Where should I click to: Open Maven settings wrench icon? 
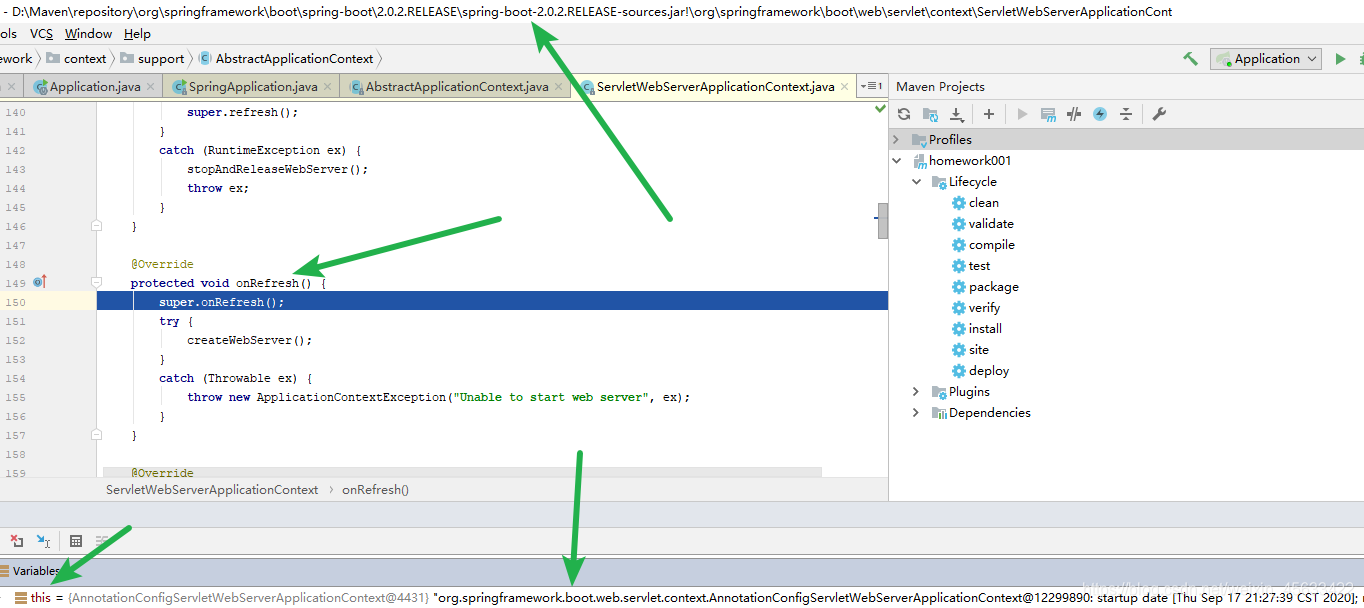pyautogui.click(x=1159, y=114)
